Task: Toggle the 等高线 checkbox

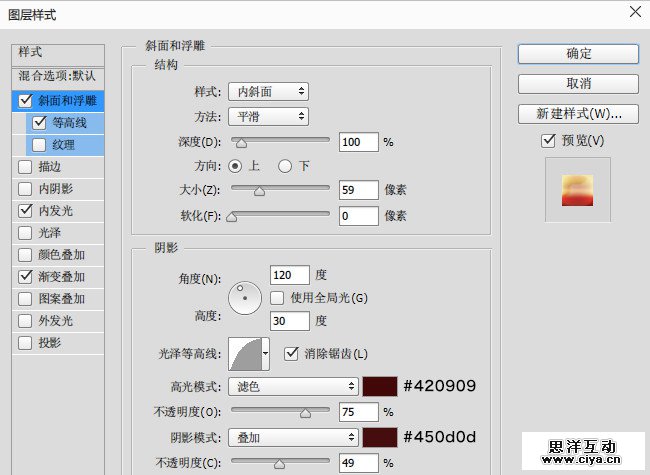Action: click(40, 123)
